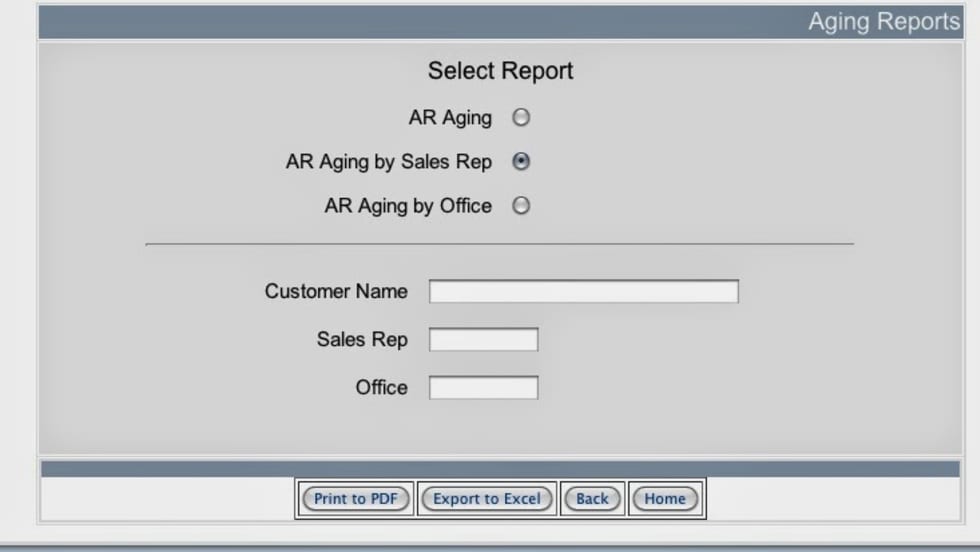Click into the Customer Name text field

pos(583,291)
